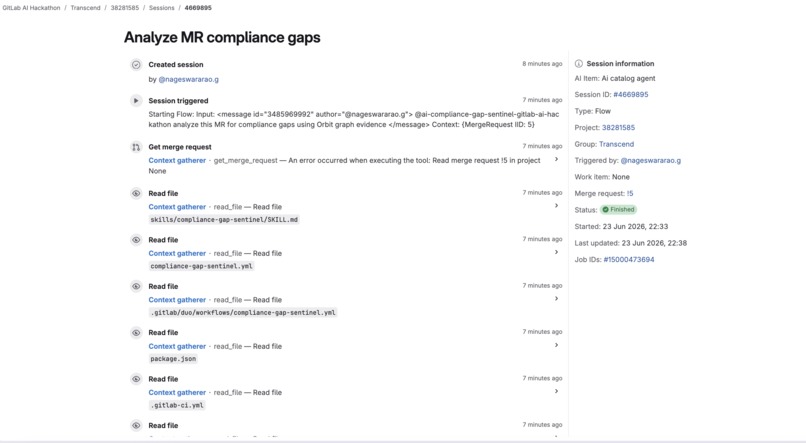Open Transcend breadcrumb item

[x=85, y=8]
